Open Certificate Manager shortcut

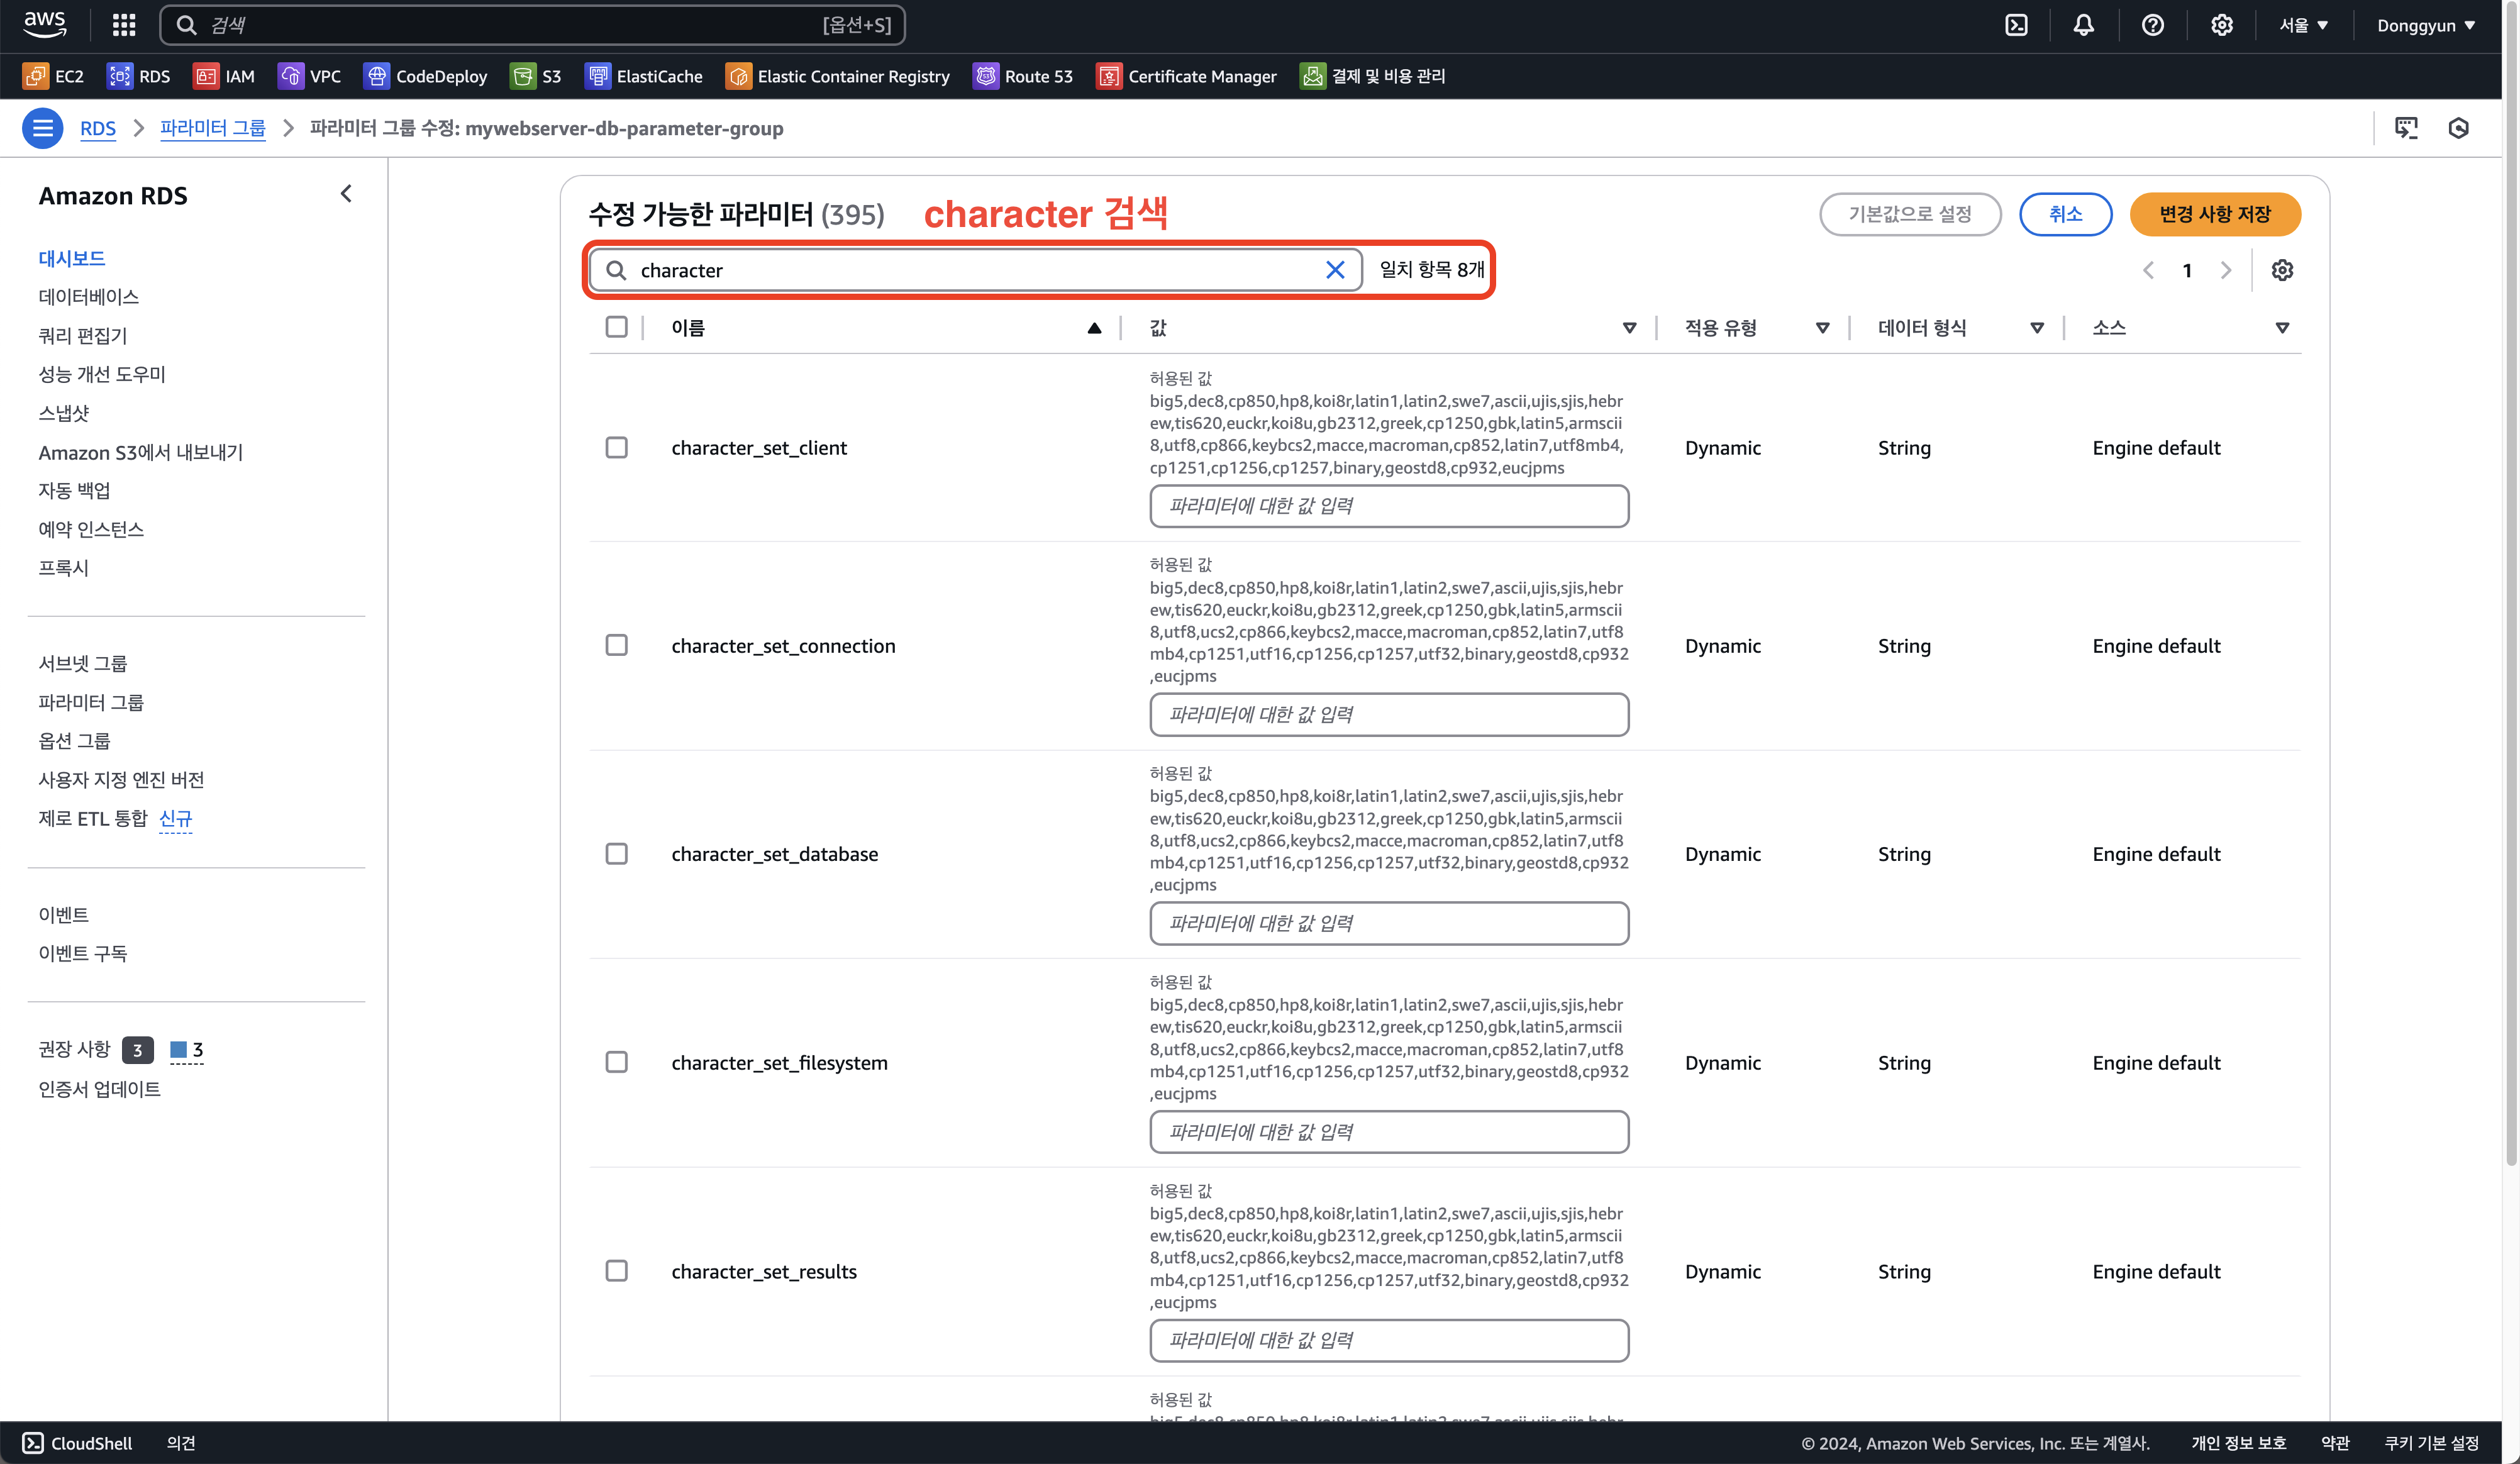click(x=1187, y=76)
